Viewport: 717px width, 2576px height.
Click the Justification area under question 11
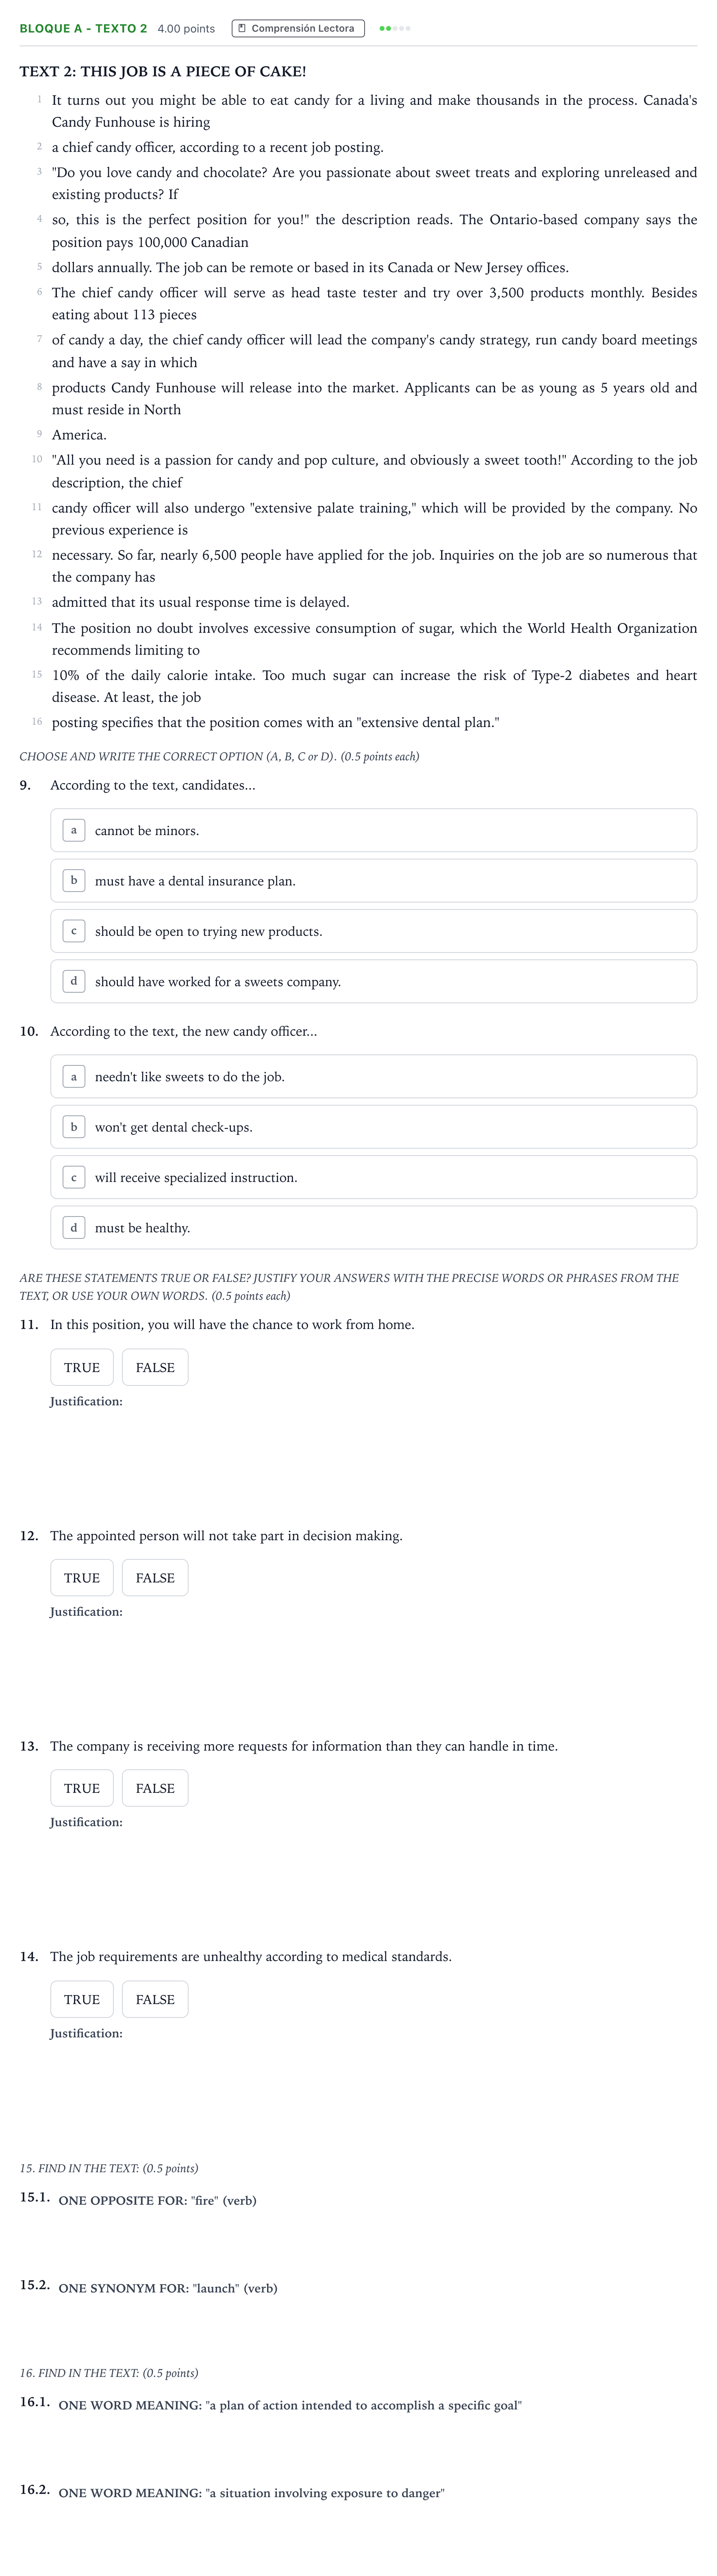(x=373, y=1450)
